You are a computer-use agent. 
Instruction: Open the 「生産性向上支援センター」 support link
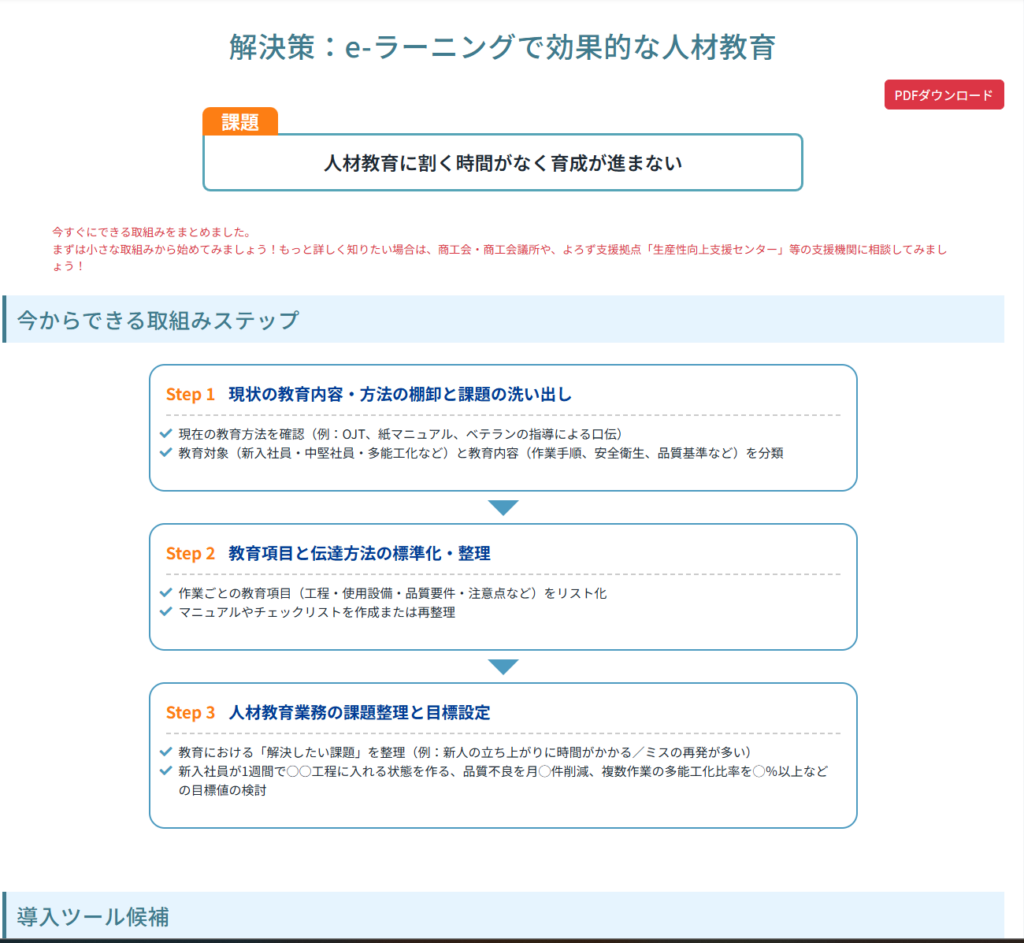pyautogui.click(x=718, y=251)
